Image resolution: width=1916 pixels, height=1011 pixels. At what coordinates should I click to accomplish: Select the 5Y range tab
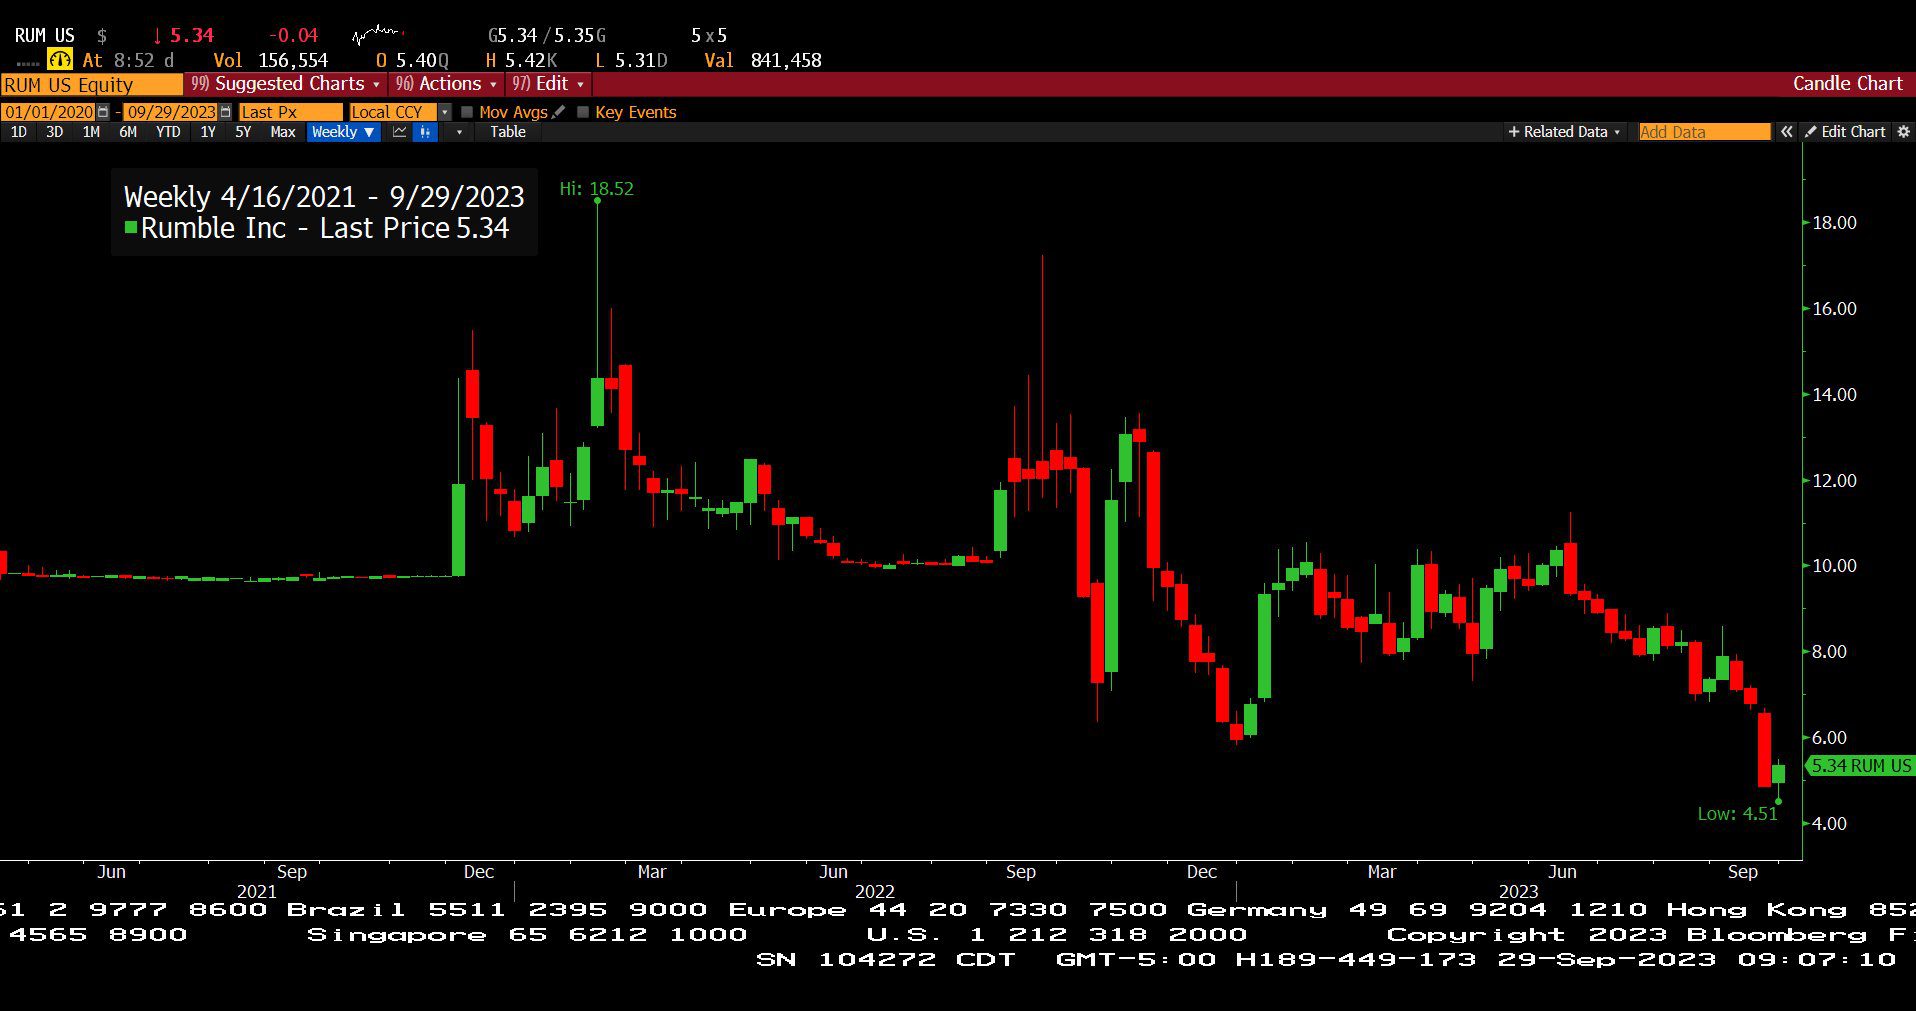point(243,132)
